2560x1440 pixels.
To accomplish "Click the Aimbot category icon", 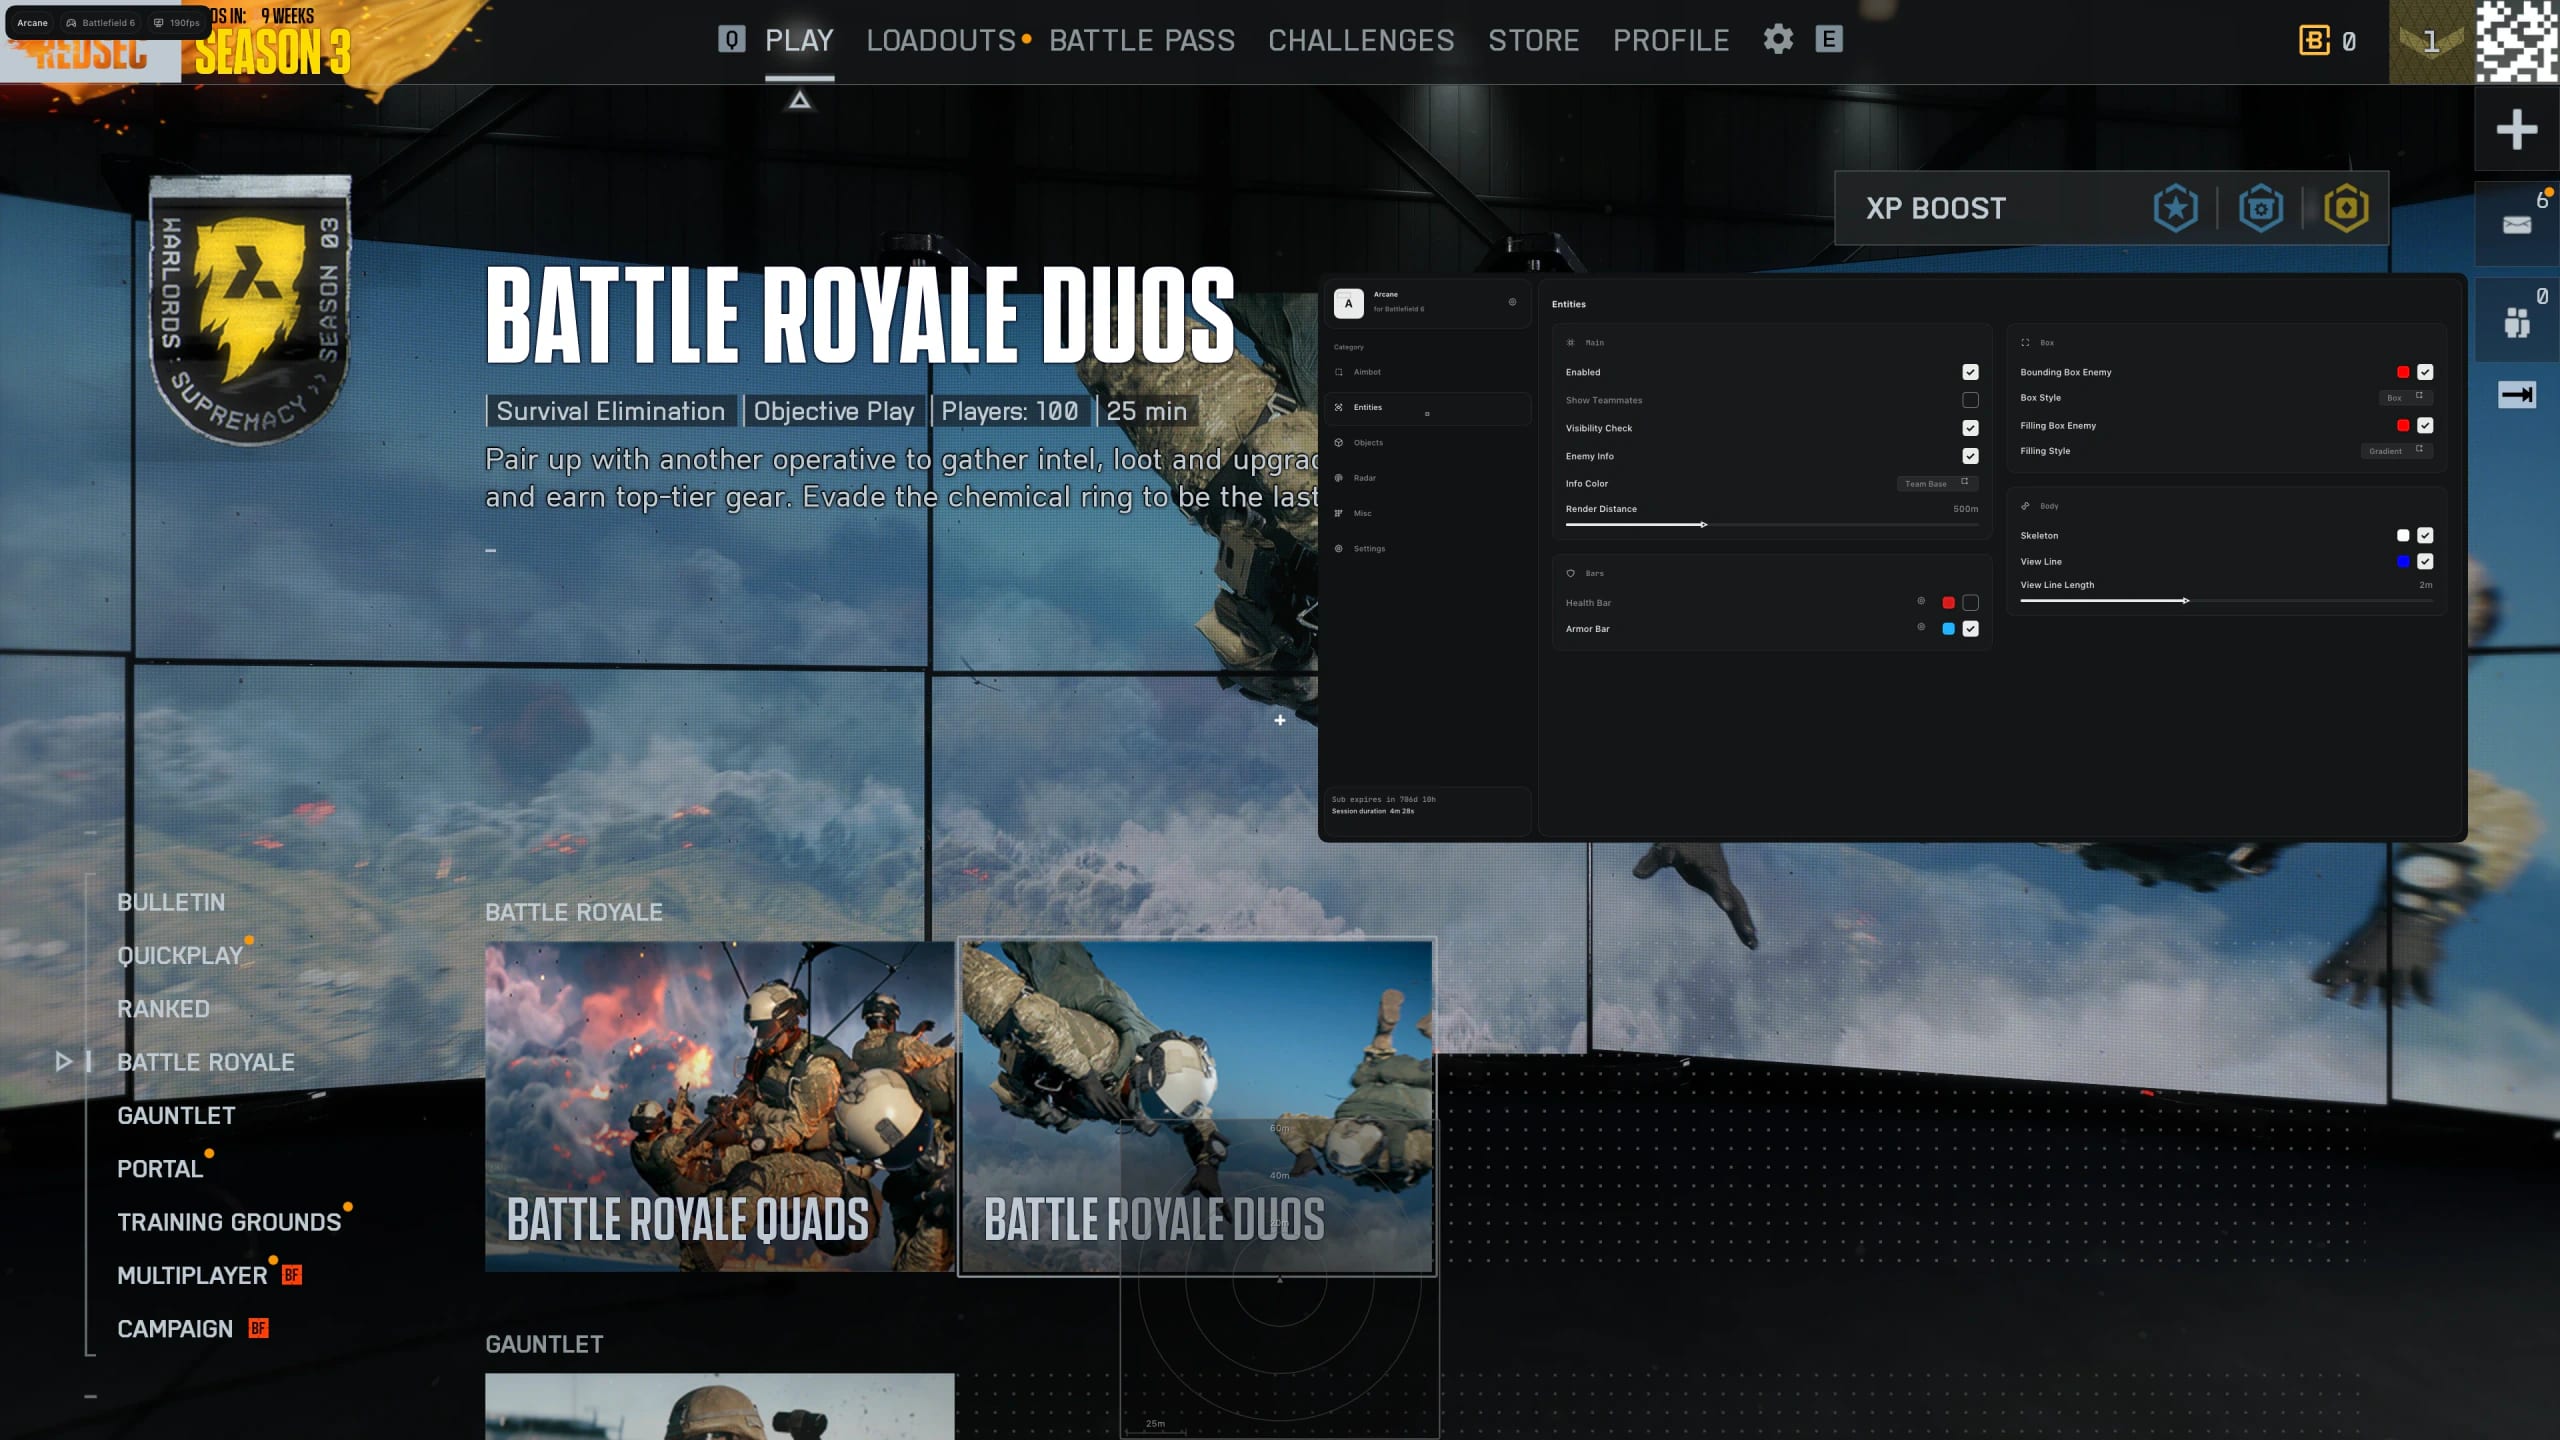I will pyautogui.click(x=1339, y=372).
